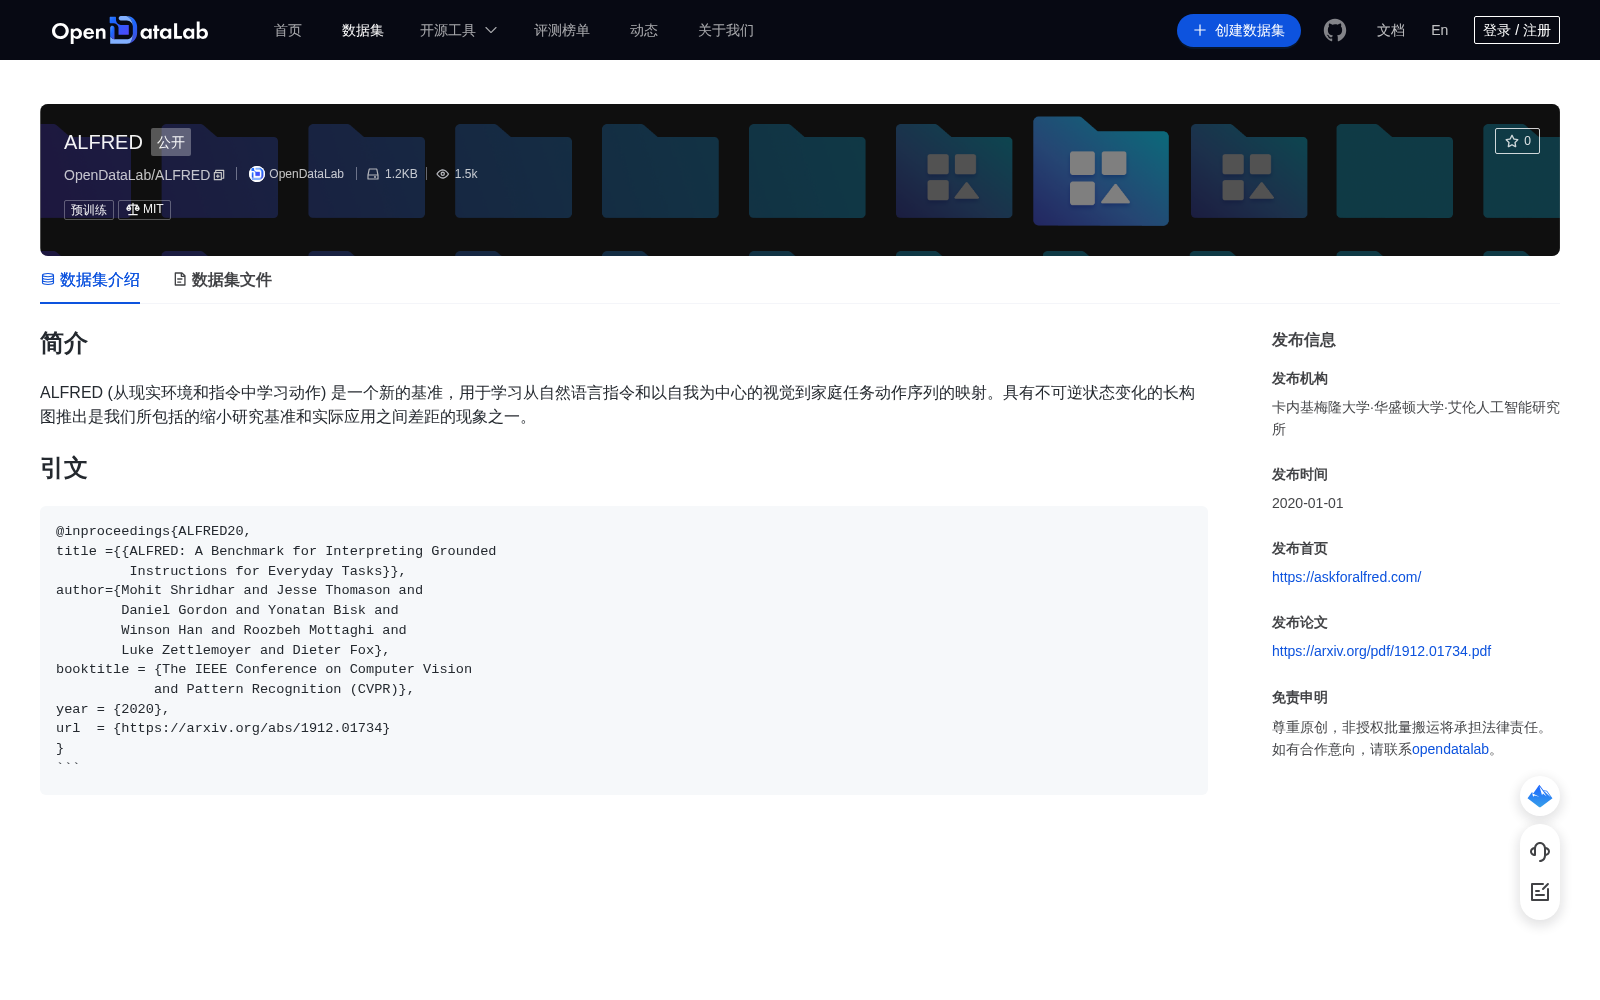Viewport: 1600px width, 1000px height.
Task: Select the 数据集介绍 tab
Action: pyautogui.click(x=90, y=280)
